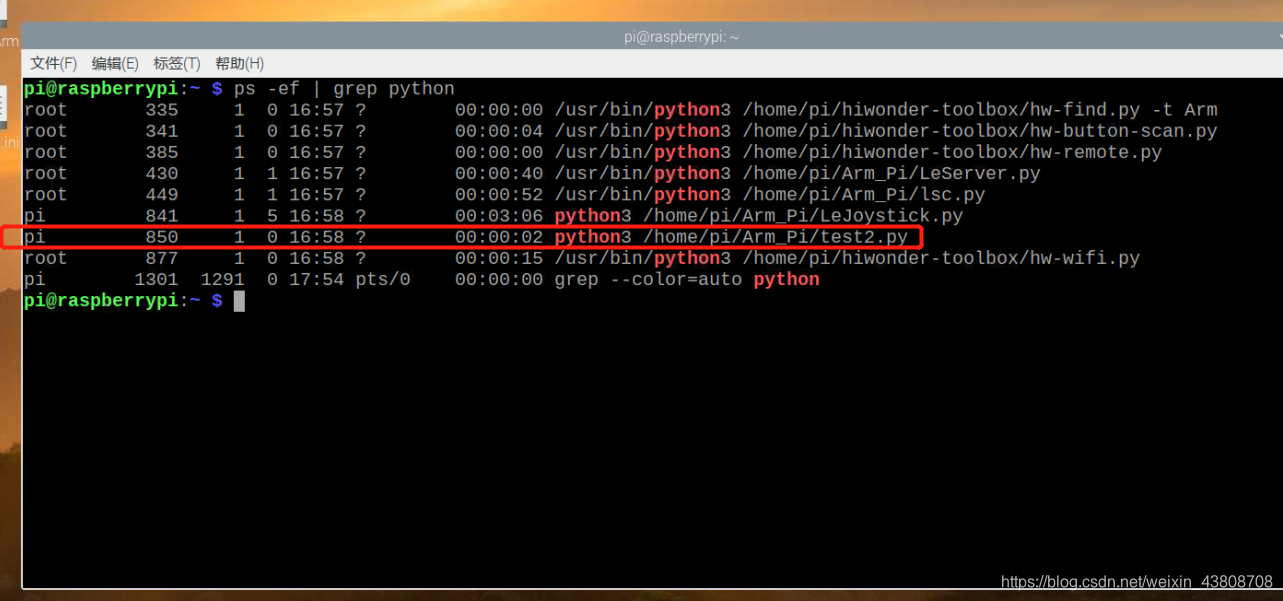Click PID 430 in process list
Viewport: 1283px width, 601px height.
[161, 173]
